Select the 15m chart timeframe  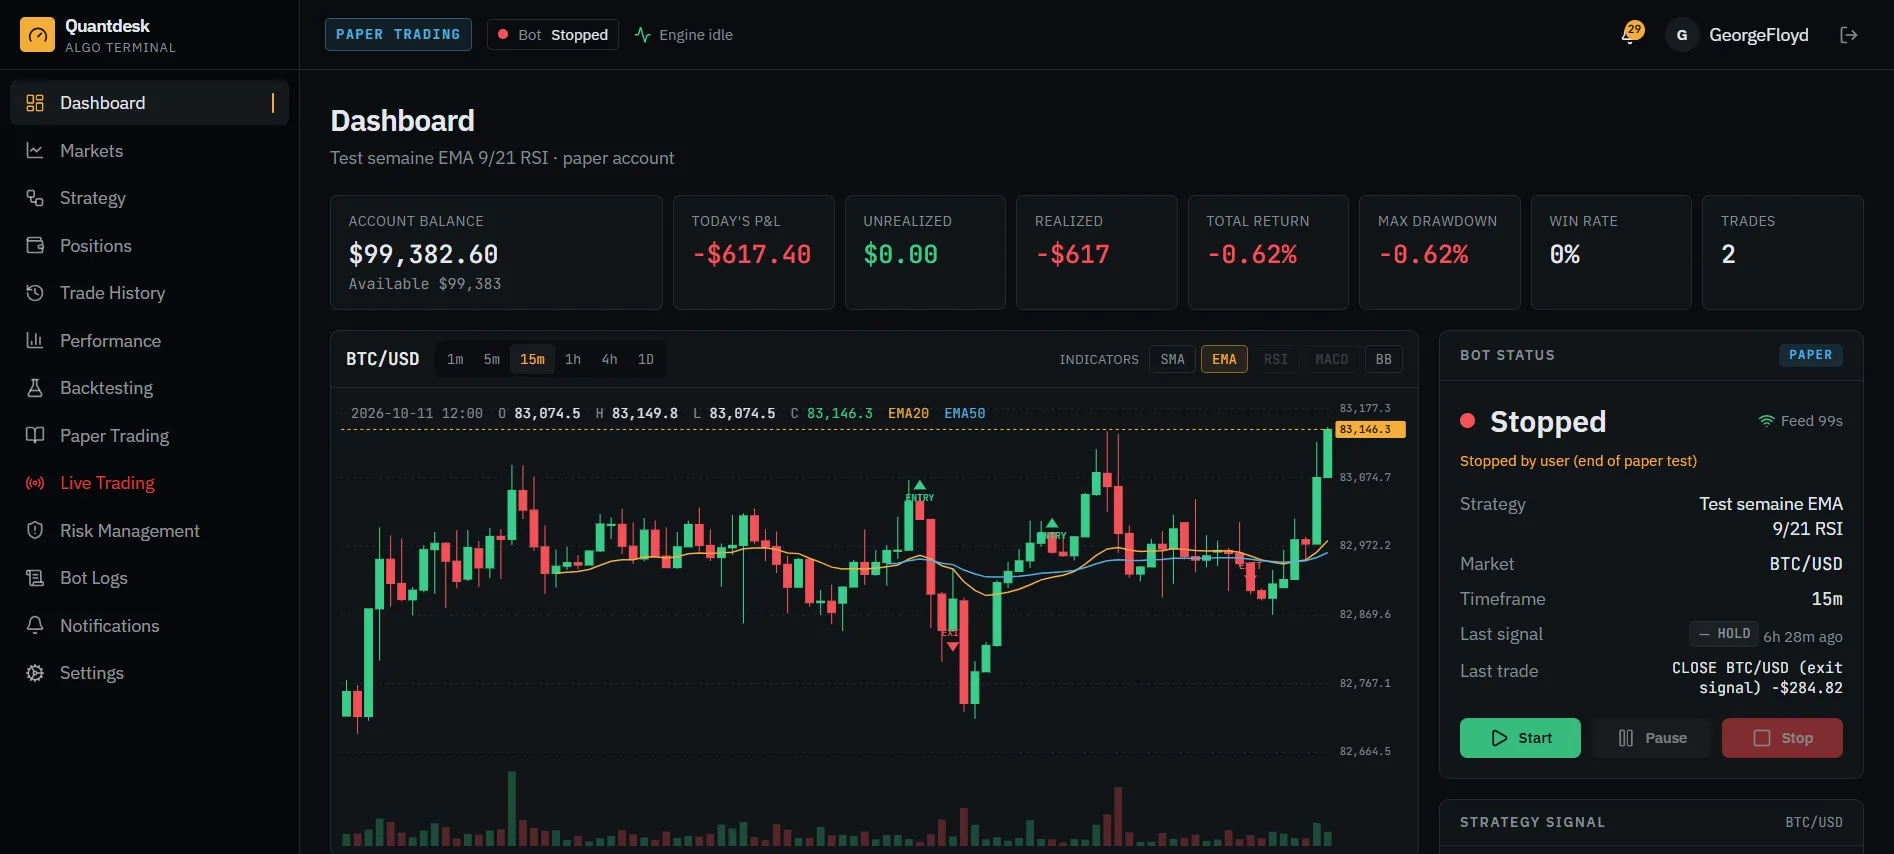(x=533, y=359)
